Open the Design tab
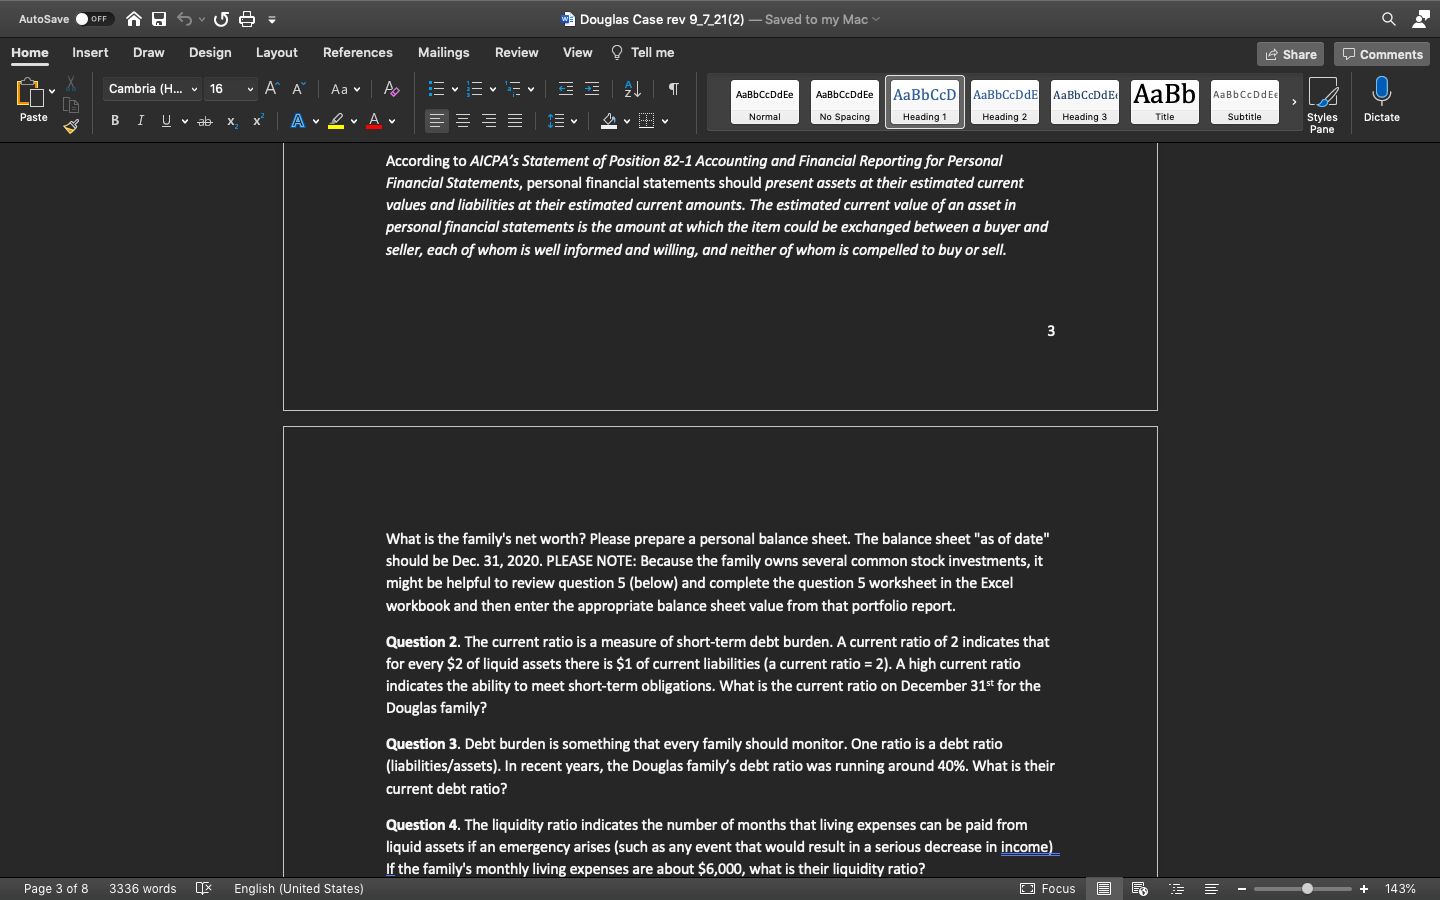1440x900 pixels. pos(210,53)
